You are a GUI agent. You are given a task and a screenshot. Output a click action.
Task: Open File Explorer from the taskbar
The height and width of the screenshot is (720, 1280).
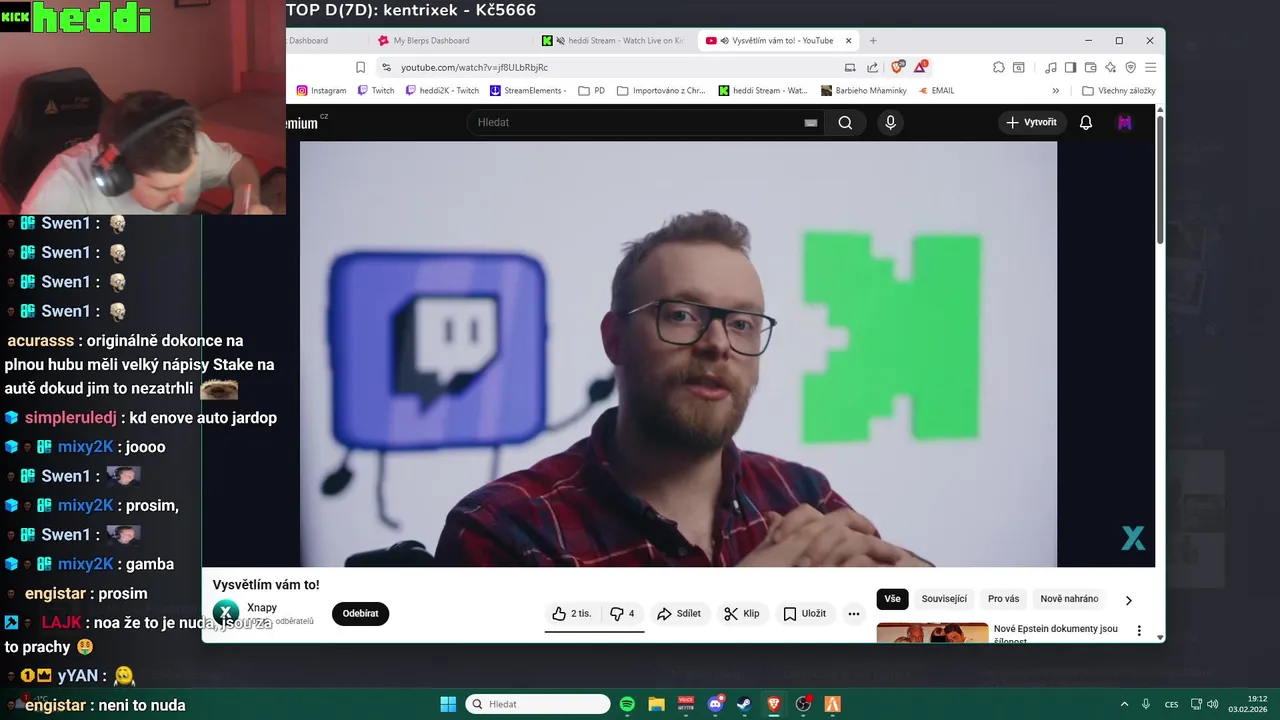[656, 704]
